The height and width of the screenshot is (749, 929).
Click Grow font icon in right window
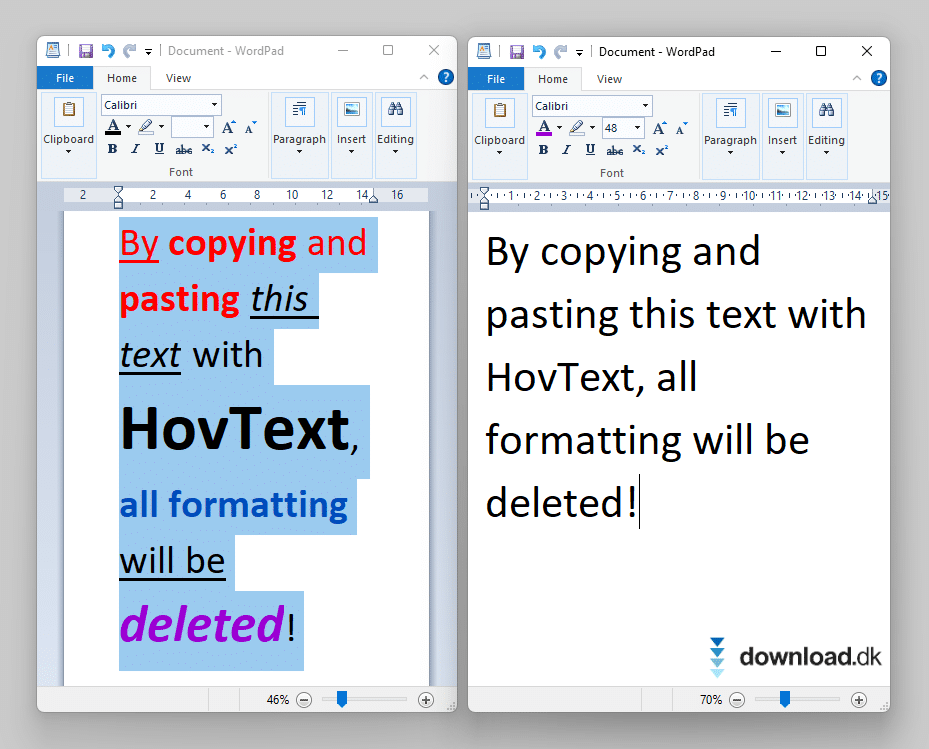point(659,129)
